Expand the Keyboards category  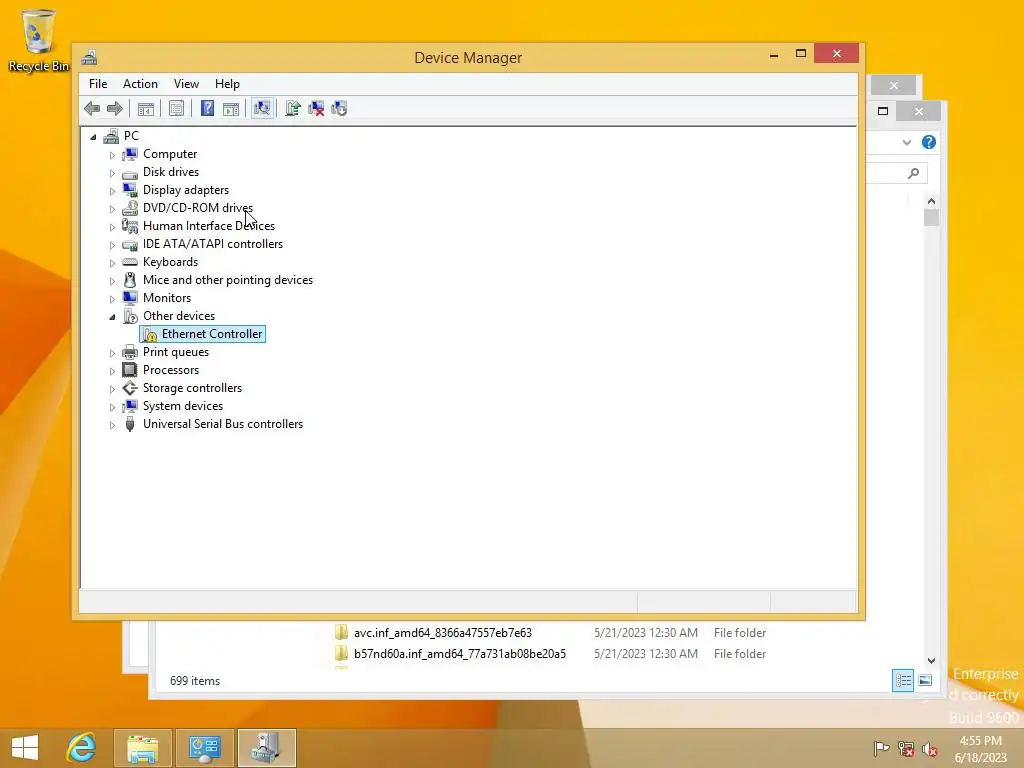tap(112, 263)
